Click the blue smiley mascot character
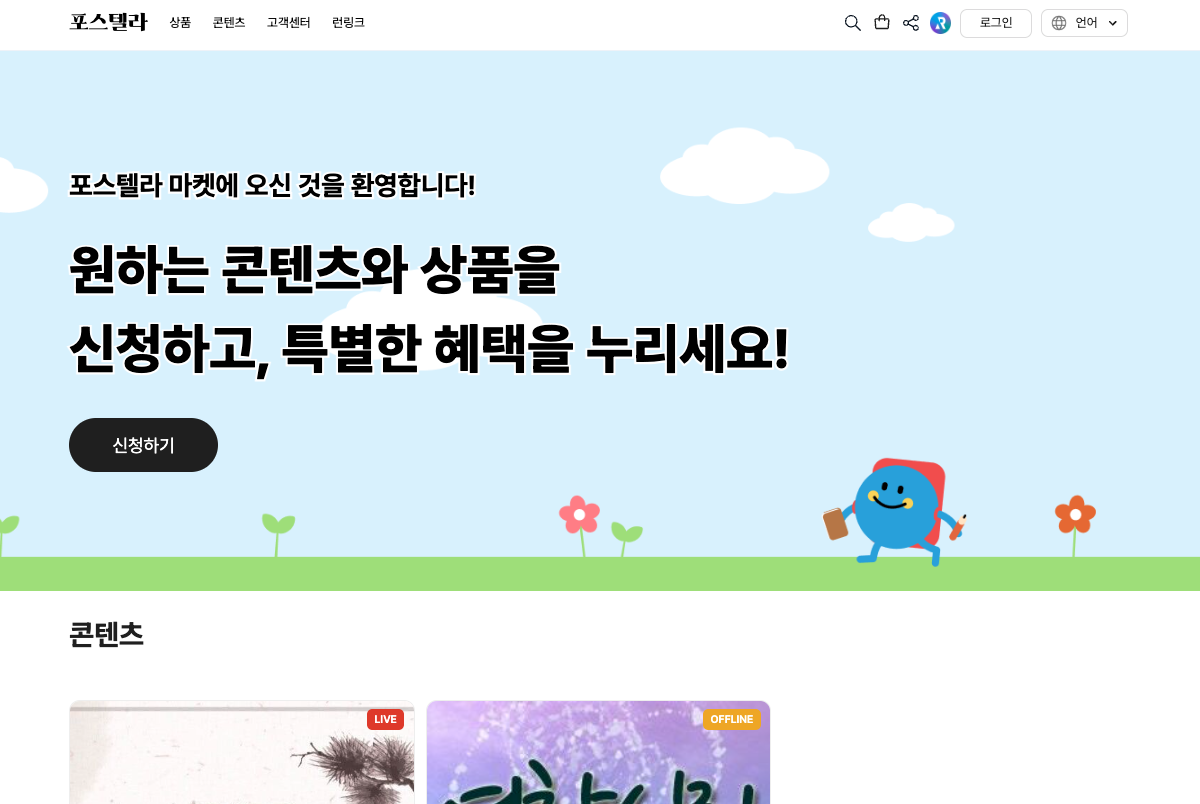1200x804 pixels. (895, 512)
